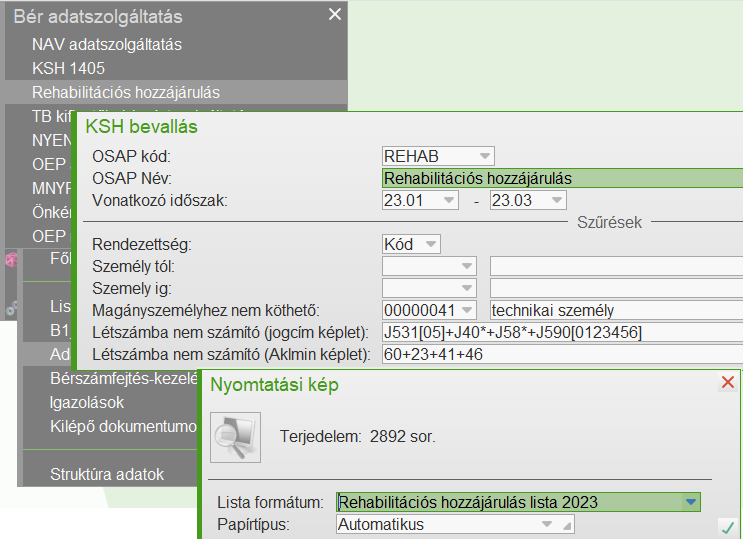Image resolution: width=743 pixels, height=543 pixels.
Task: Click the Személy ig name field
Action: (x=616, y=288)
